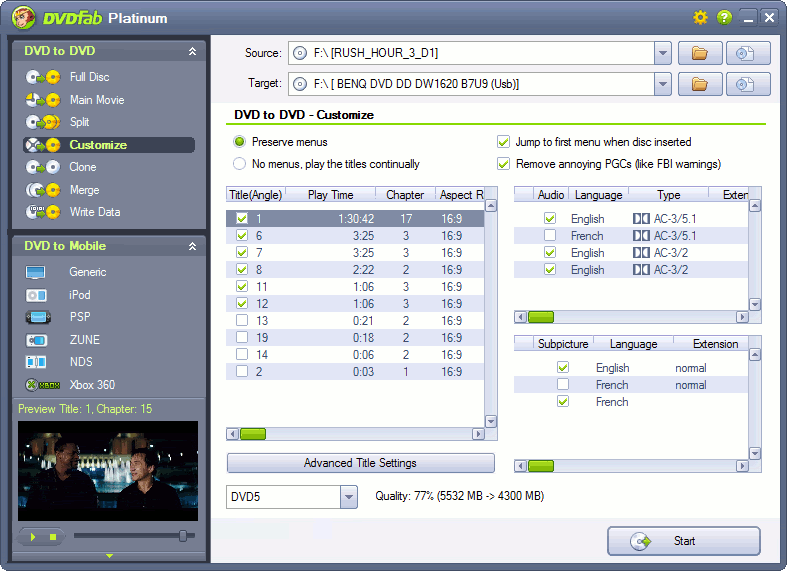Image resolution: width=787 pixels, height=571 pixels.
Task: Collapse the DVD to Mobile section
Action: click(x=192, y=246)
